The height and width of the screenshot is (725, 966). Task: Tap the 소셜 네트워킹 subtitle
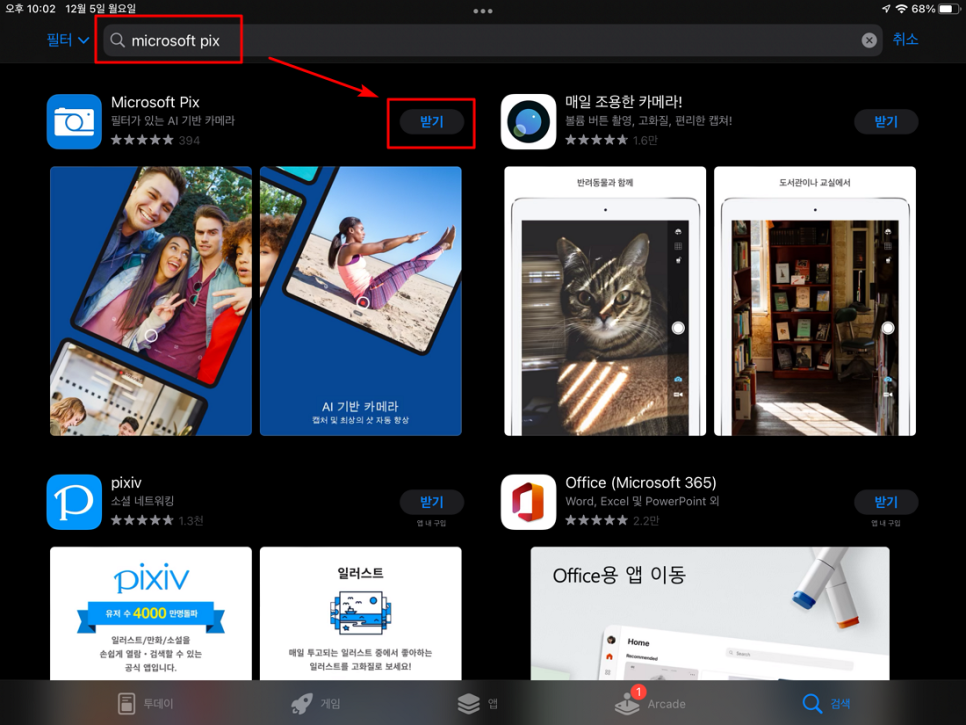[x=142, y=501]
